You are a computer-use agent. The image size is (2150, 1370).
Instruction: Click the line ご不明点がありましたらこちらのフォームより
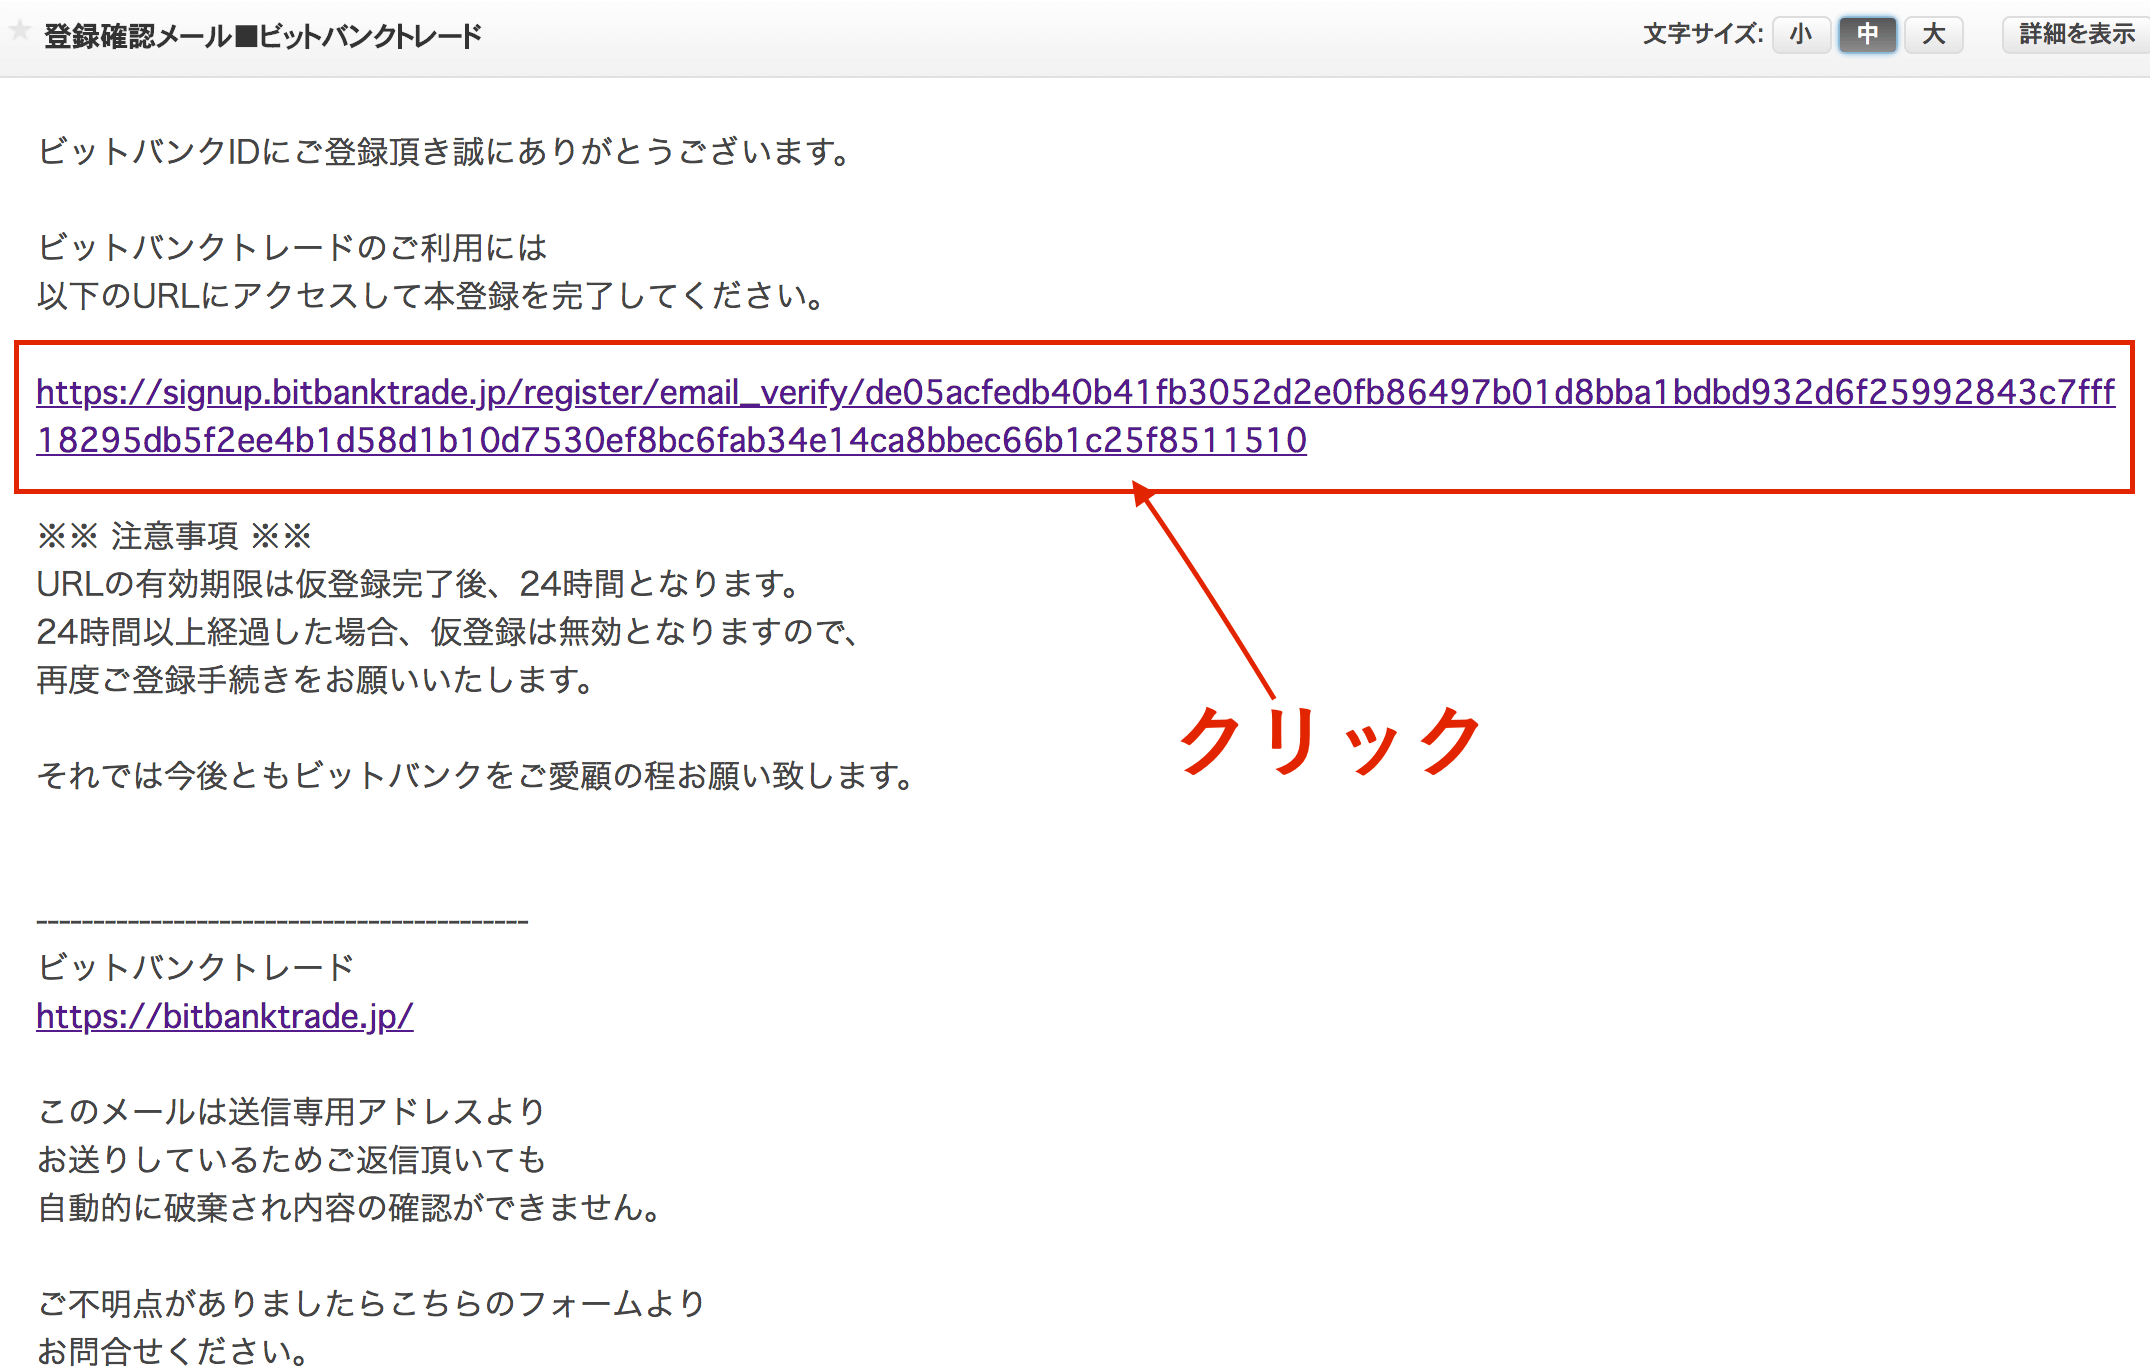[x=372, y=1304]
